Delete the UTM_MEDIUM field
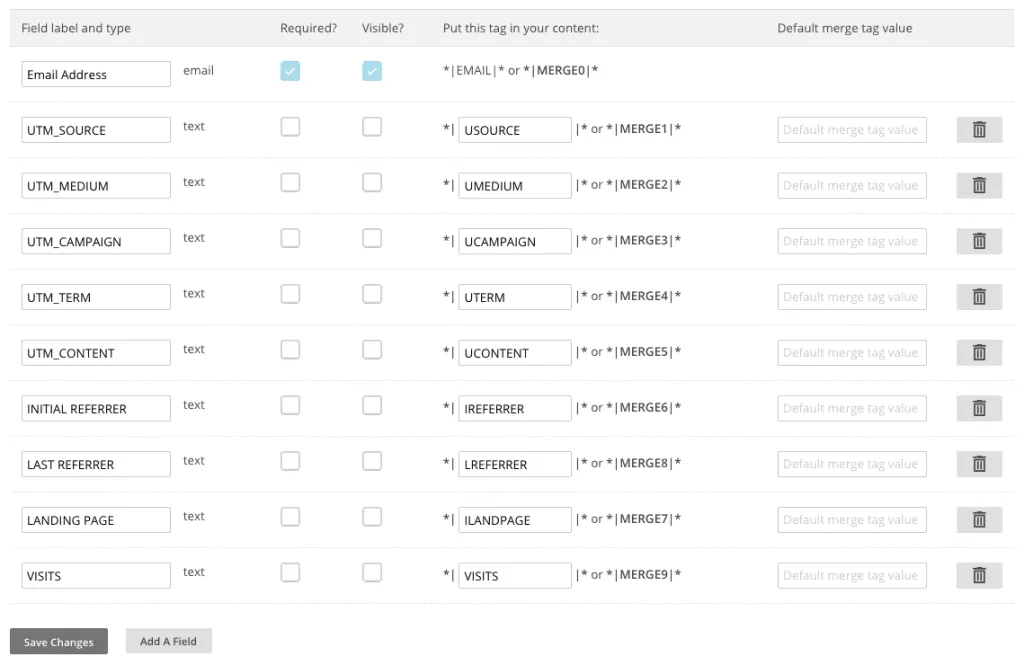This screenshot has width=1024, height=665. coord(979,185)
